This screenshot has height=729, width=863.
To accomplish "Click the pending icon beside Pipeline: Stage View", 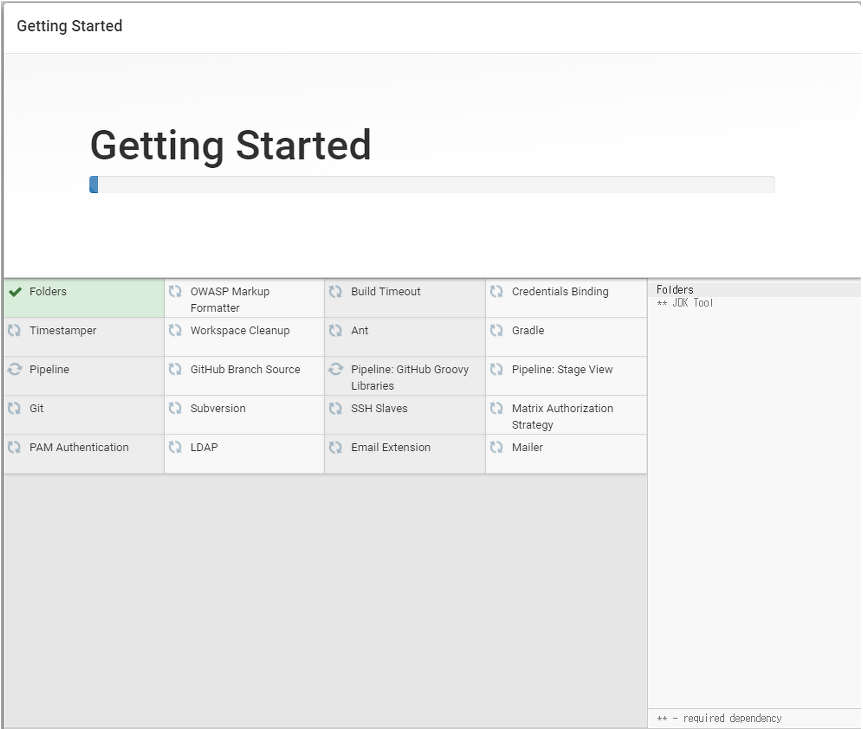I will click(496, 369).
